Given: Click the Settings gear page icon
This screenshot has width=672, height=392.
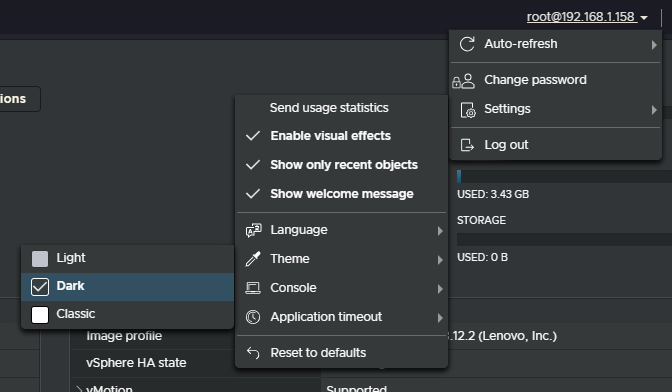Looking at the screenshot, I should click(x=468, y=110).
